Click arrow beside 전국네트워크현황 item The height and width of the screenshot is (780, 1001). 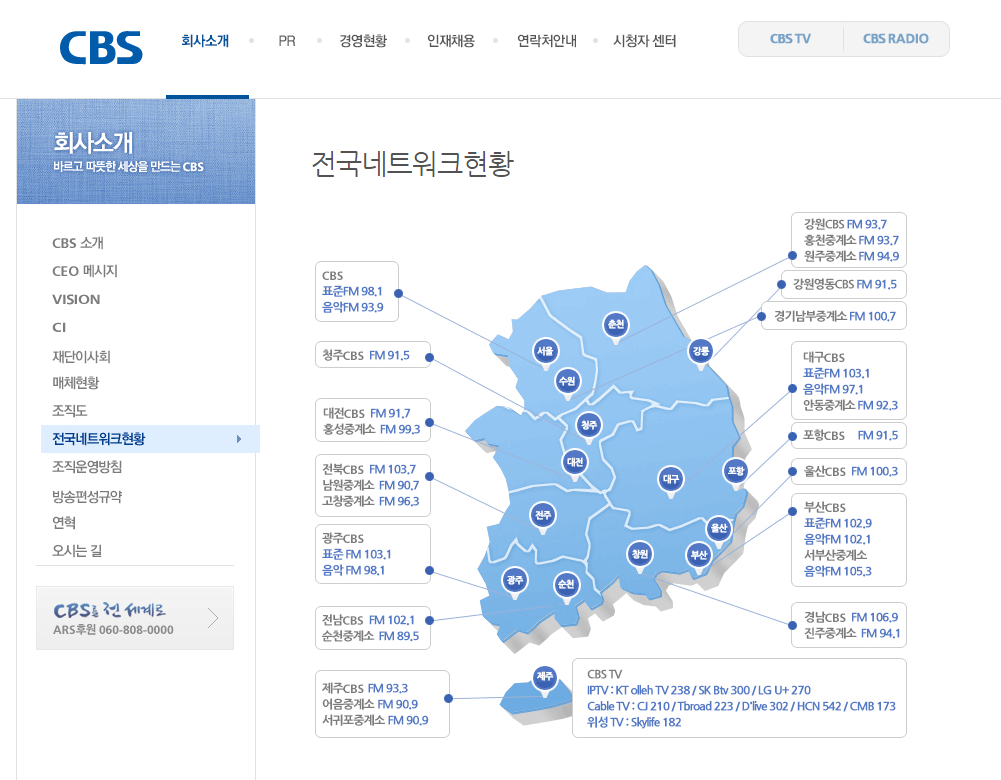click(239, 439)
